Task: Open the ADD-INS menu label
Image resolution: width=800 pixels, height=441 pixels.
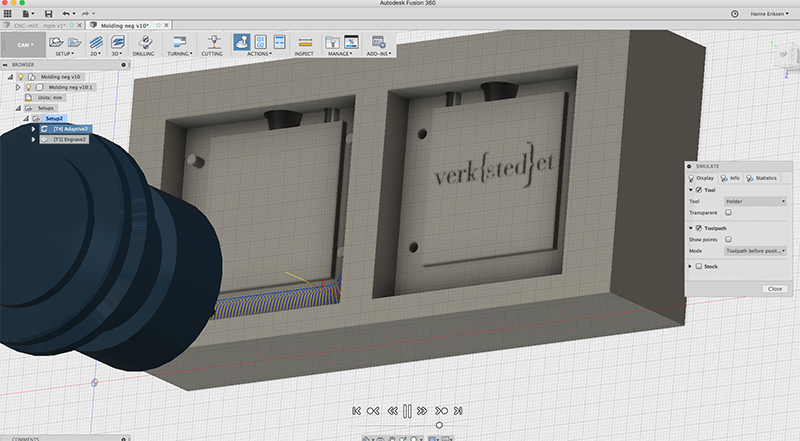Action: (x=379, y=54)
